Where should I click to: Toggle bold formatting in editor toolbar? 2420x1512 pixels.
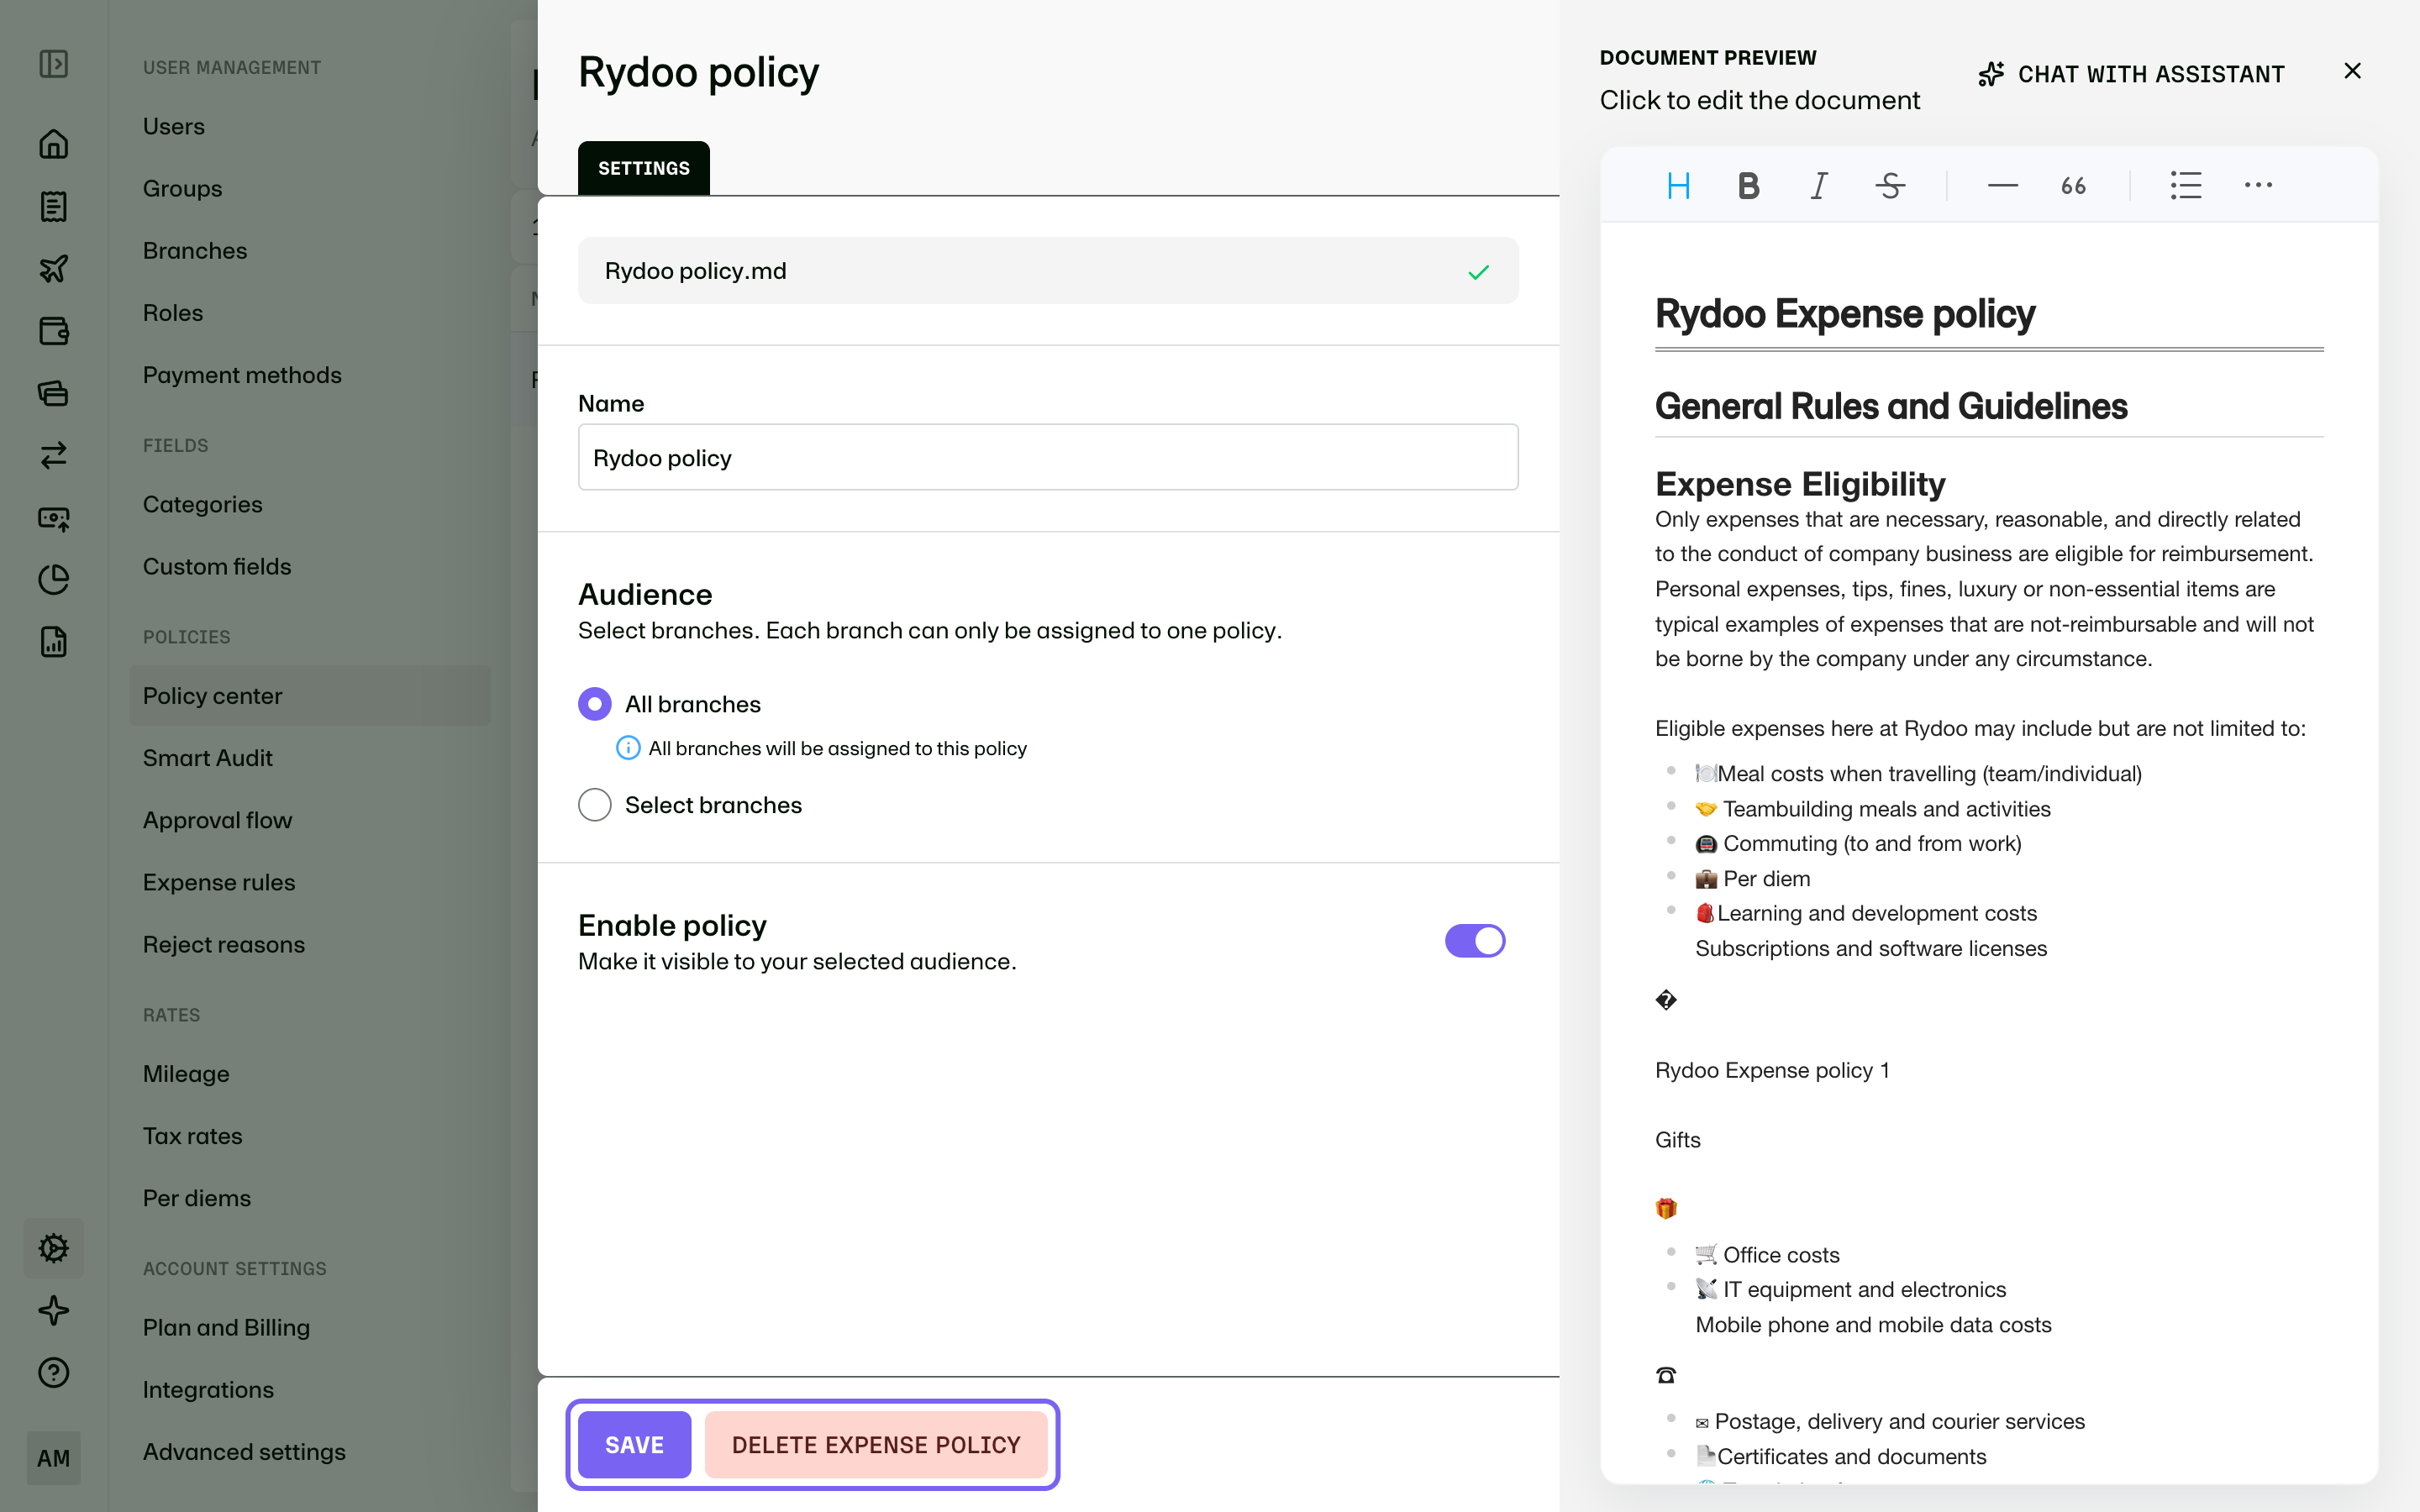[1748, 186]
